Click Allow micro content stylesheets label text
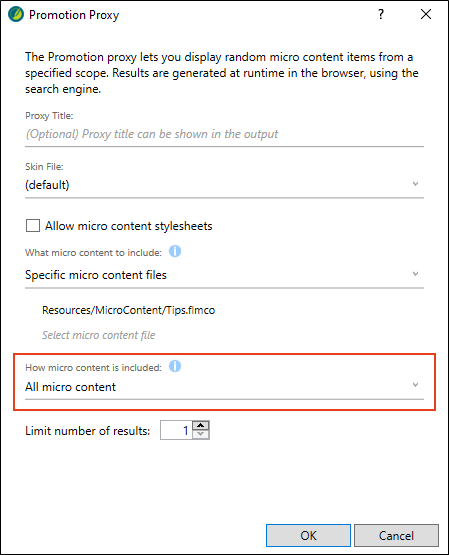 pos(128,226)
